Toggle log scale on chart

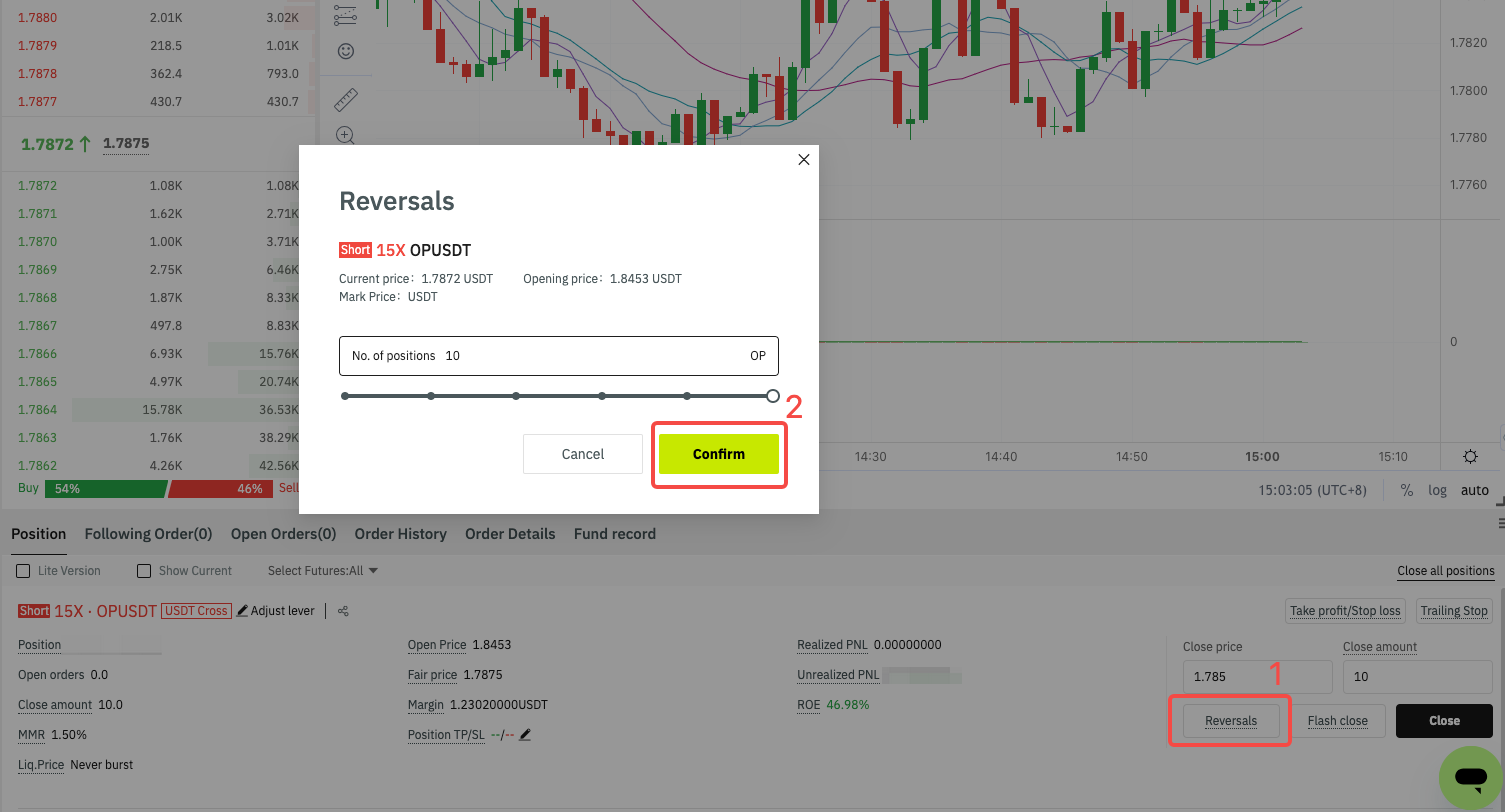coord(1437,490)
